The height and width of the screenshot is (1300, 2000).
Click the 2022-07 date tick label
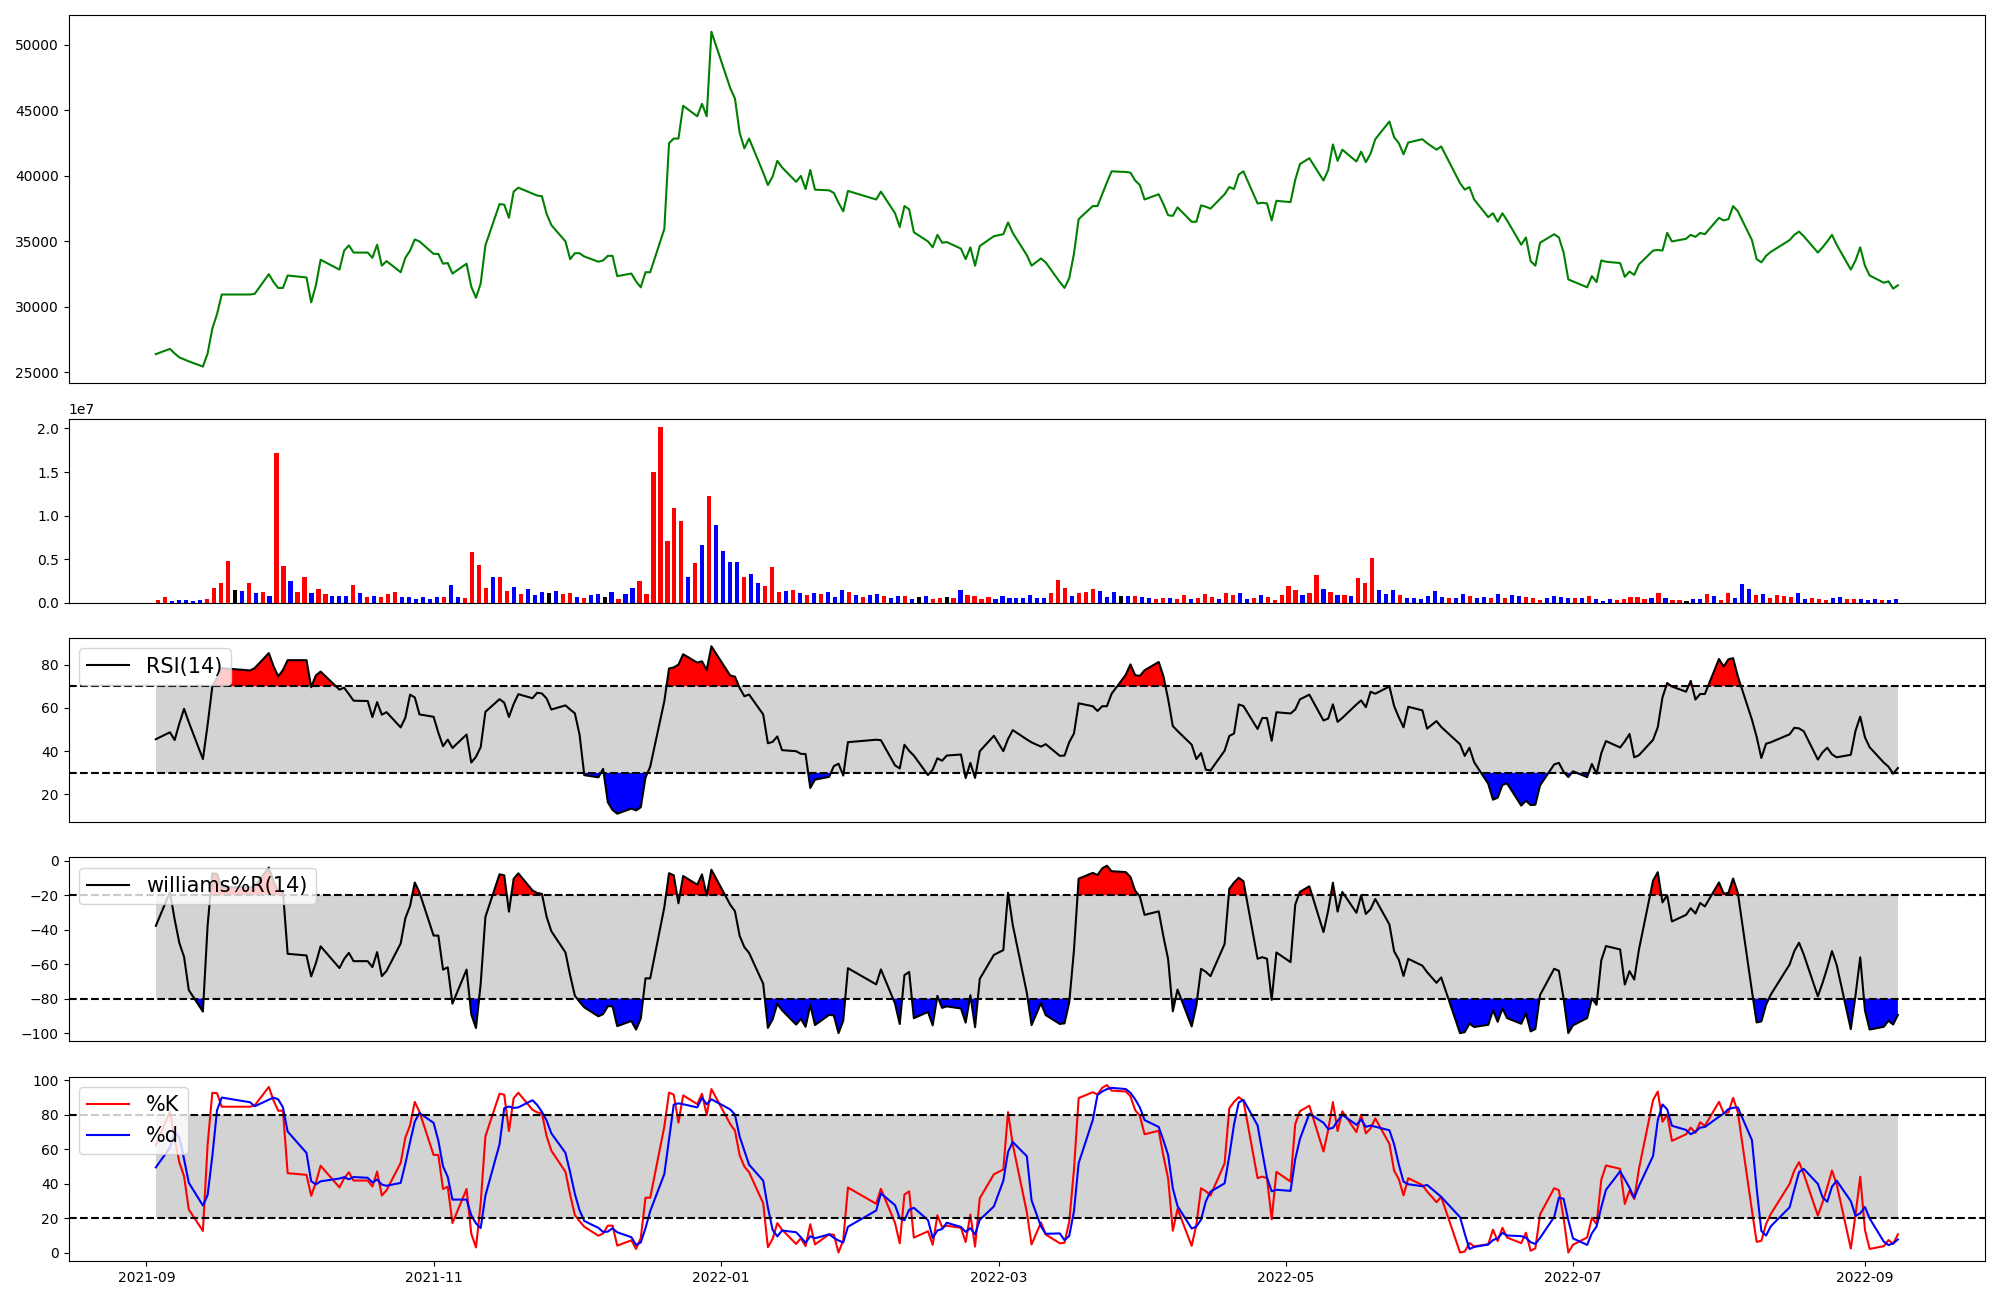[1573, 1277]
